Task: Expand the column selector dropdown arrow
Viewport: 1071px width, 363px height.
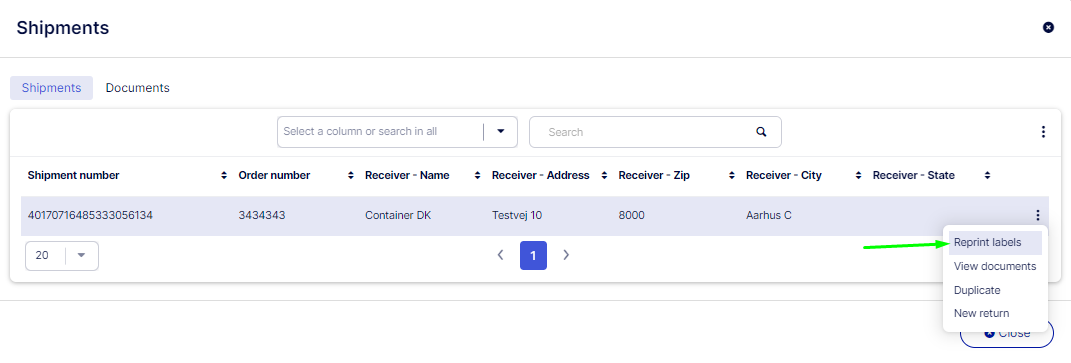Action: pos(501,131)
